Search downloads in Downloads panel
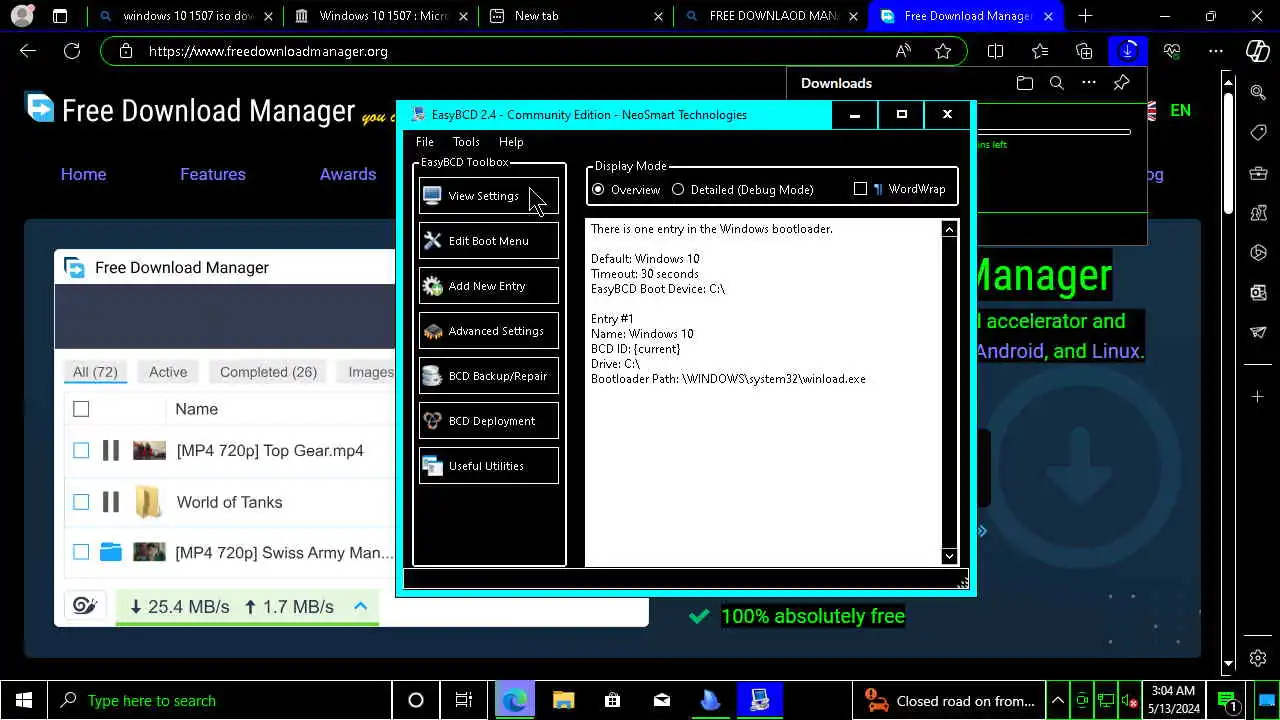The image size is (1280, 720). pos(1056,83)
